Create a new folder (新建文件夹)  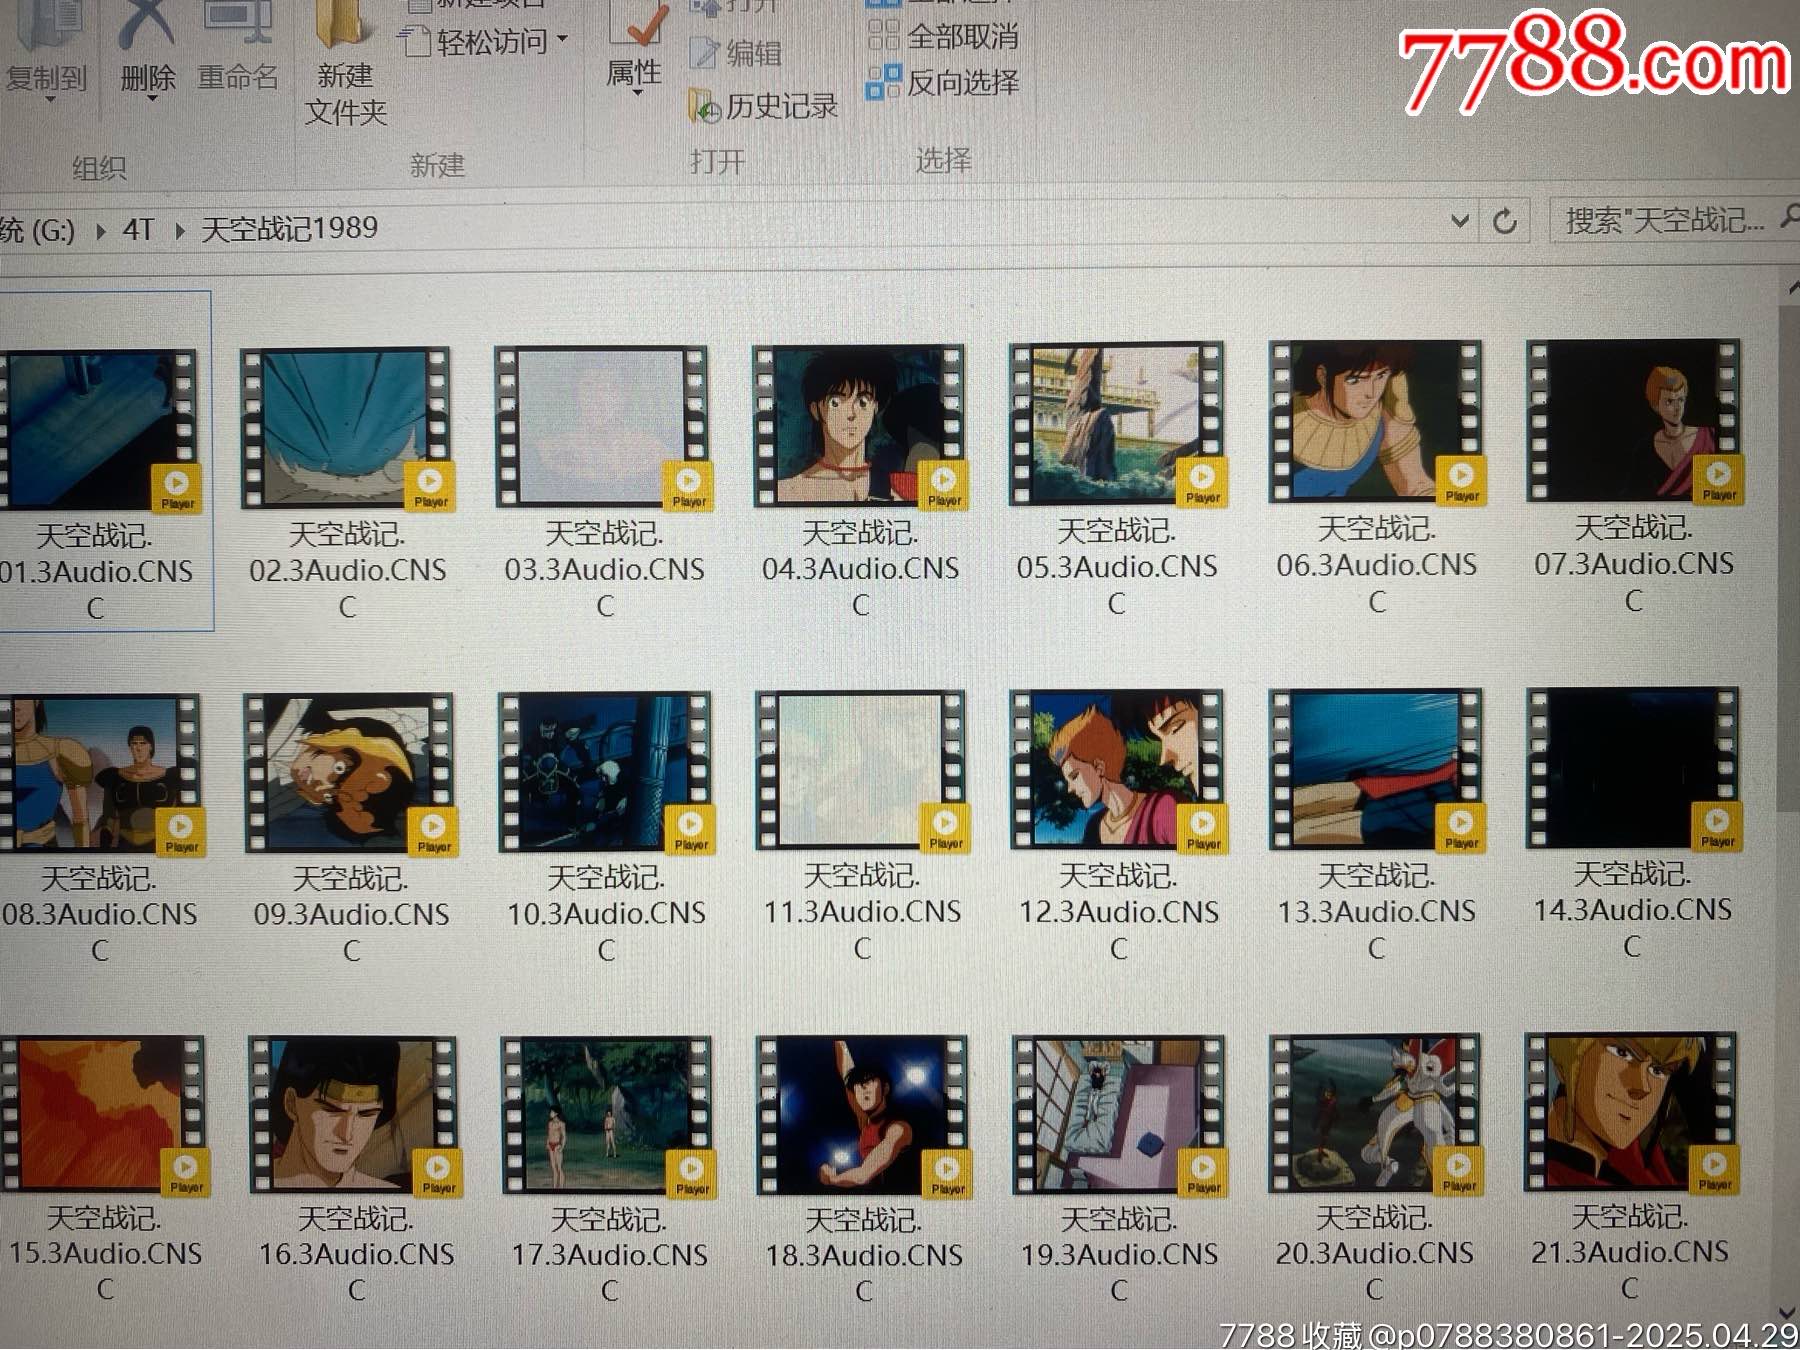tap(345, 65)
